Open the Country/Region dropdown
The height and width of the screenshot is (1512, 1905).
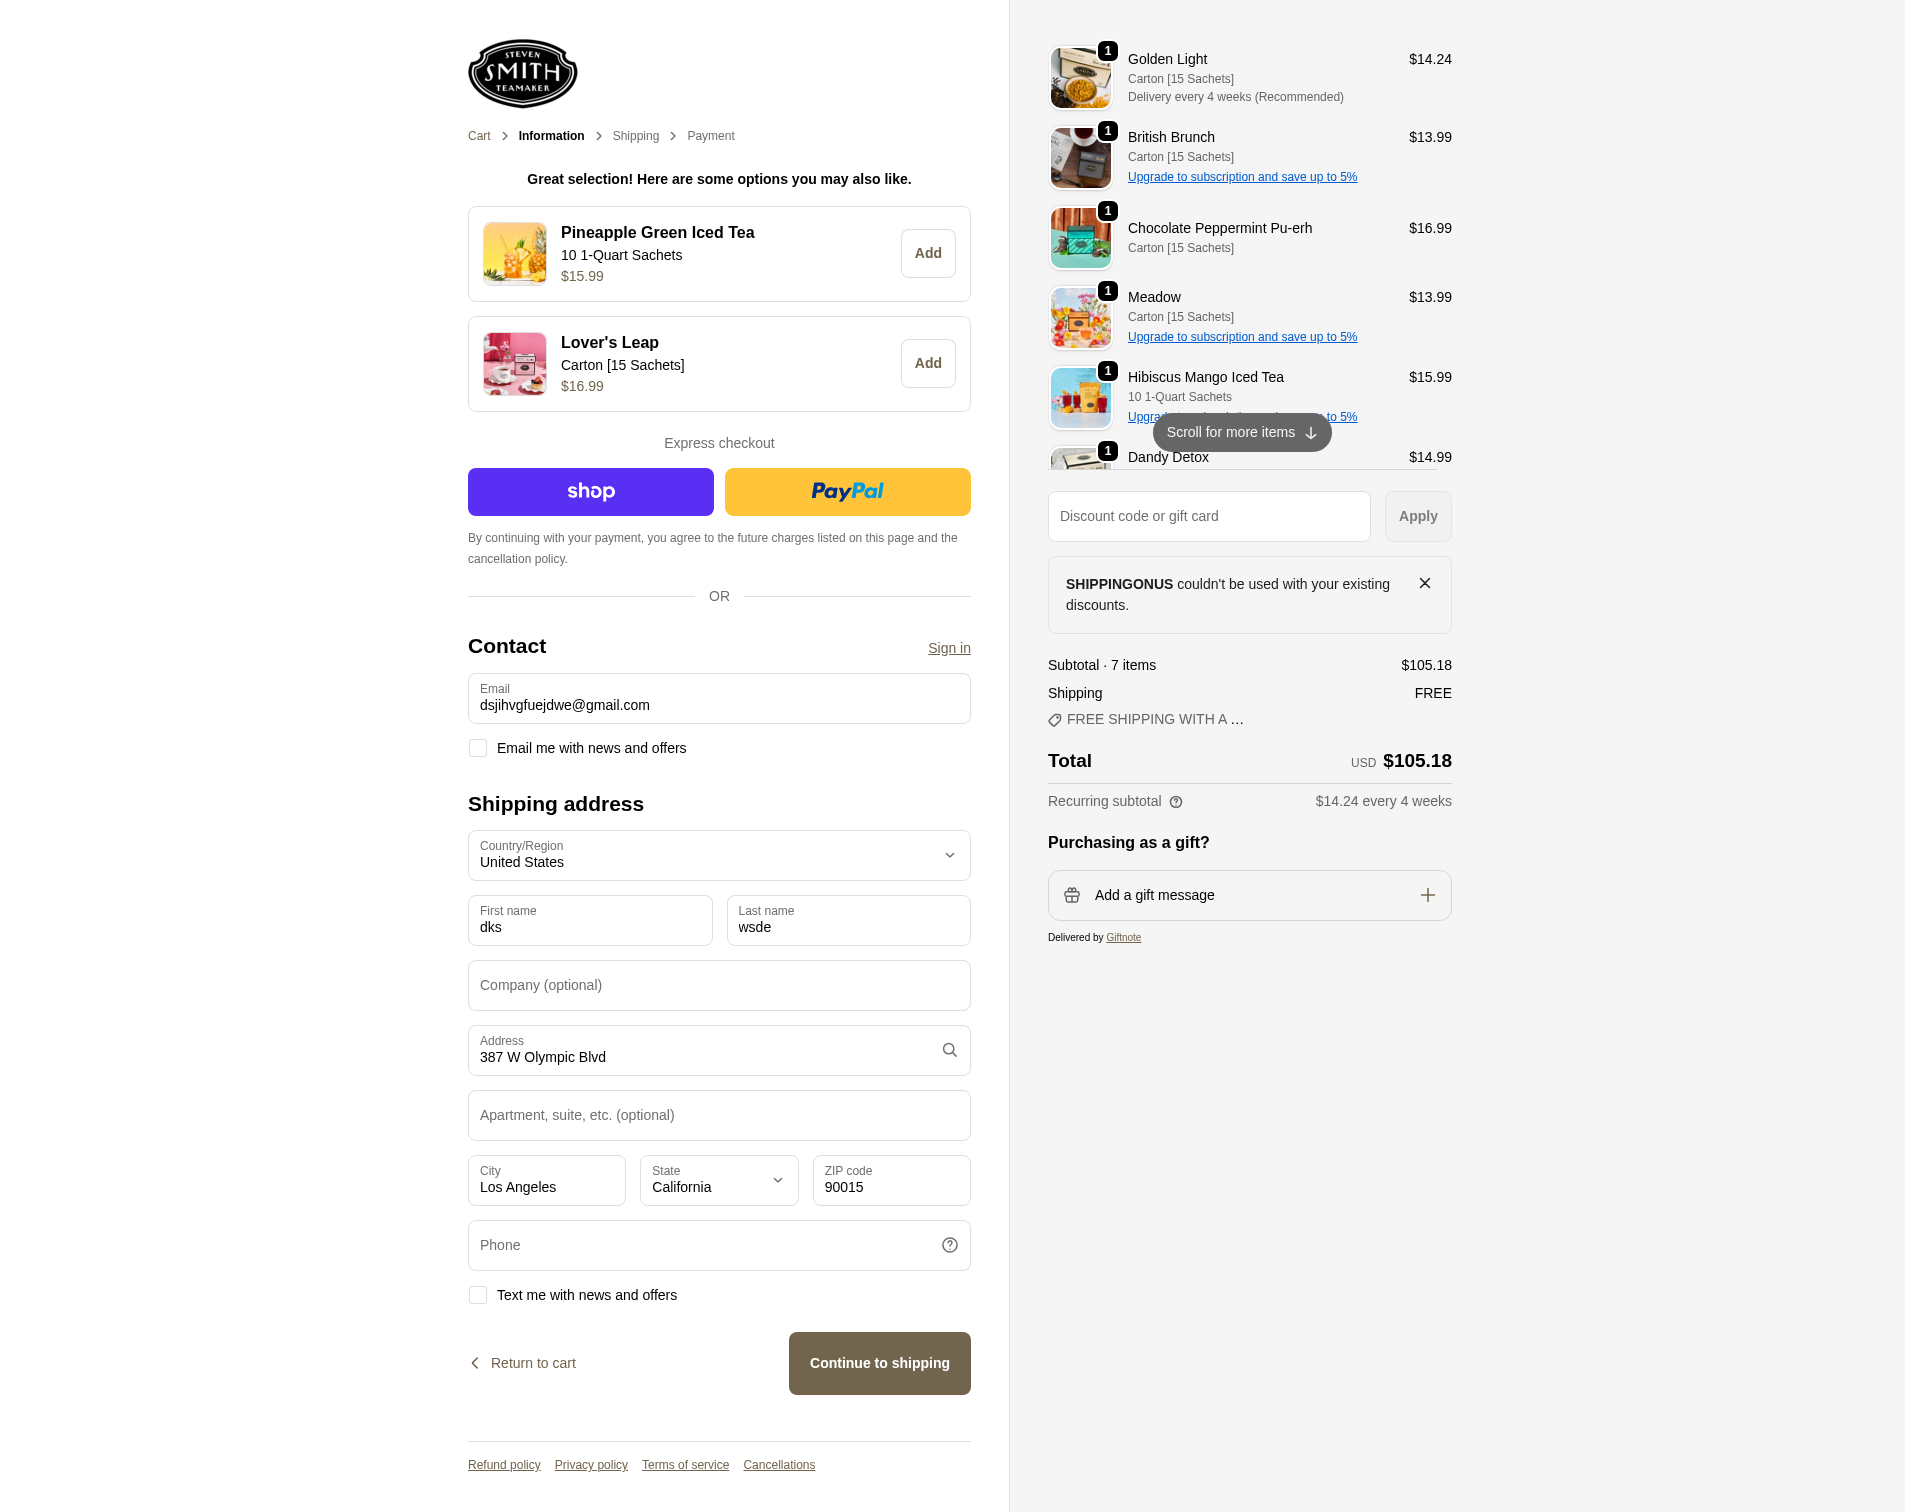(x=719, y=855)
